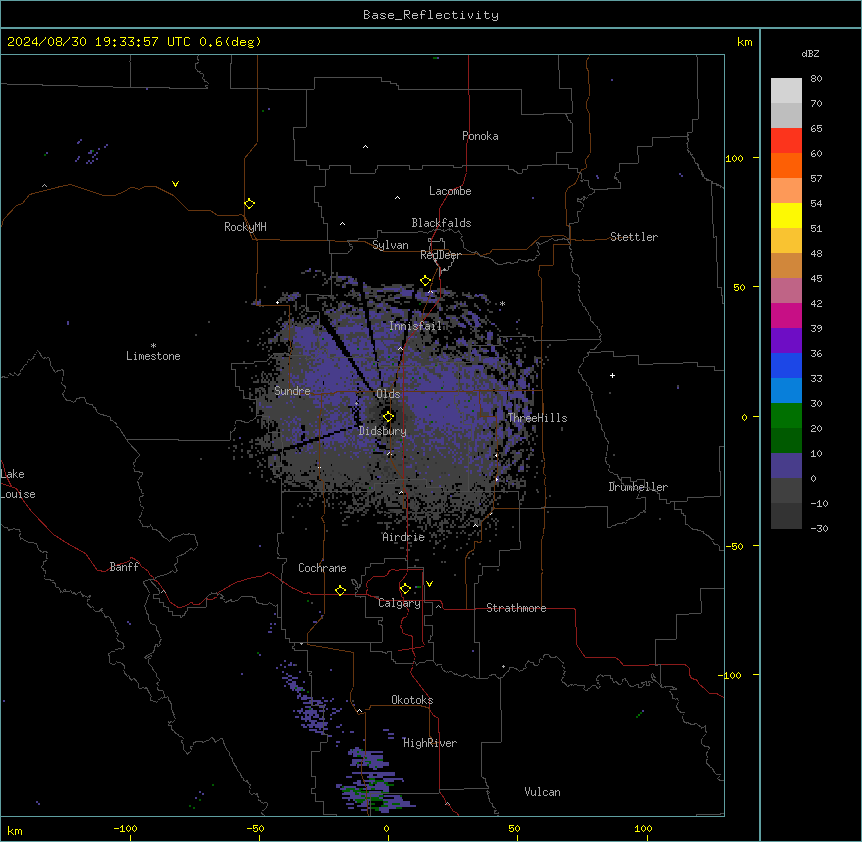Click the Blackfalds town label
The width and height of the screenshot is (862, 842).
441,223
